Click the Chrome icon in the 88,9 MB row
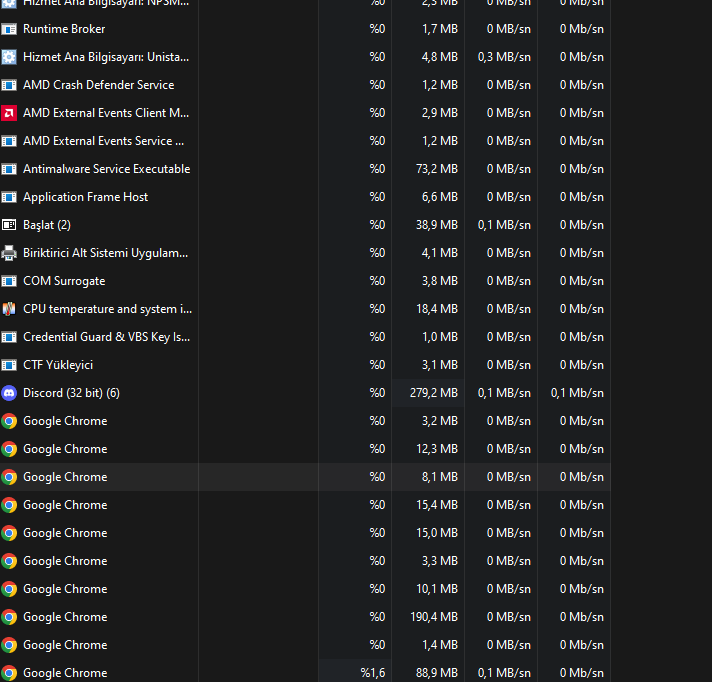712x682 pixels. click(9, 673)
